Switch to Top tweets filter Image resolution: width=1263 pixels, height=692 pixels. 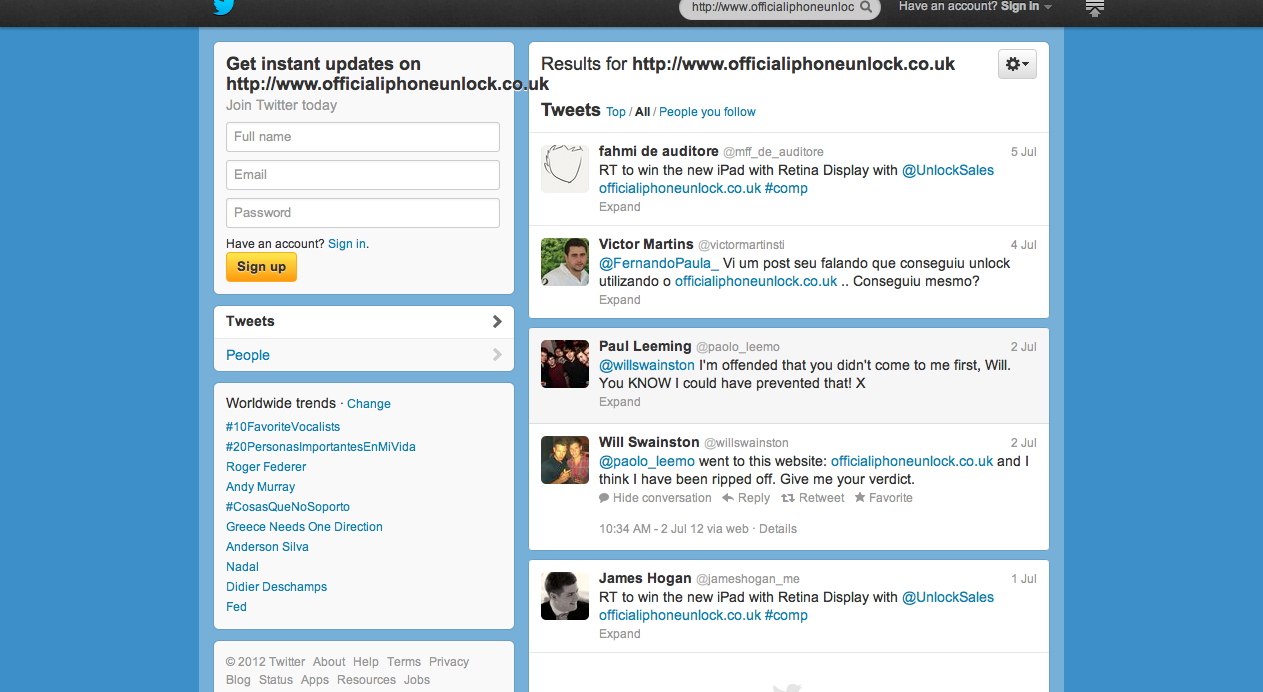click(616, 112)
